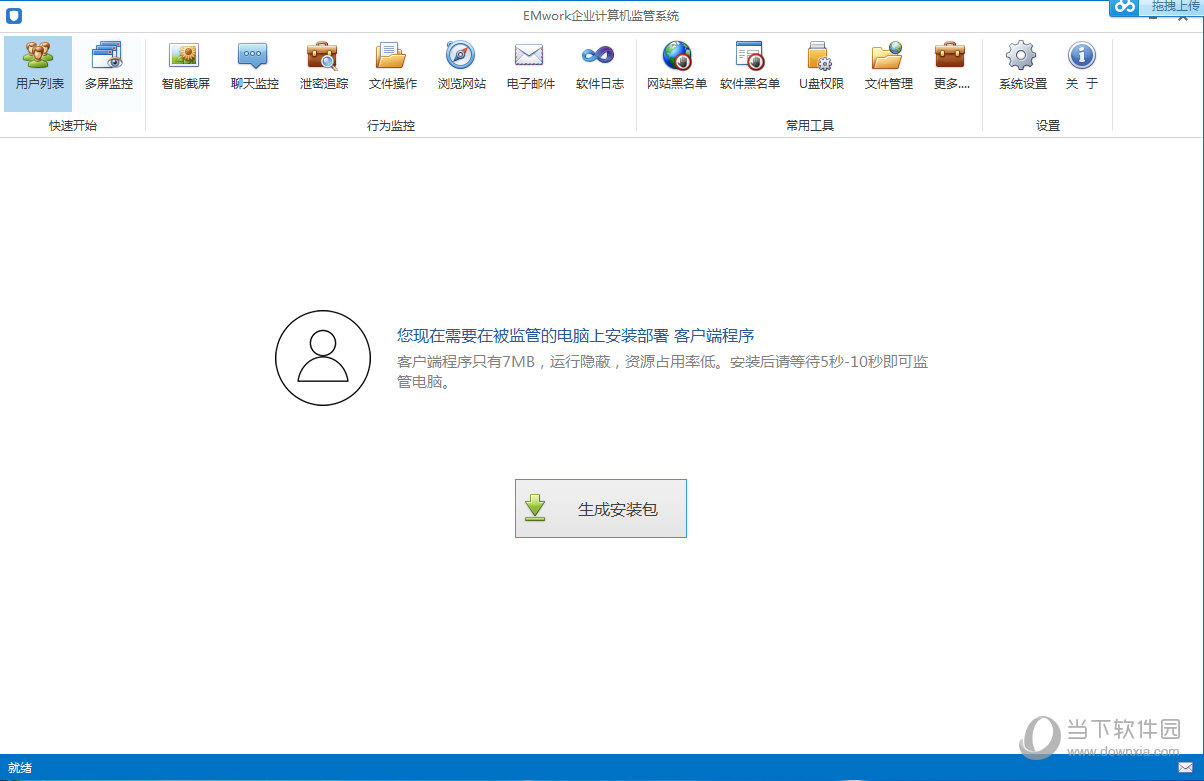Open 电子邮件 email monitoring
The width and height of the screenshot is (1204, 781).
530,68
